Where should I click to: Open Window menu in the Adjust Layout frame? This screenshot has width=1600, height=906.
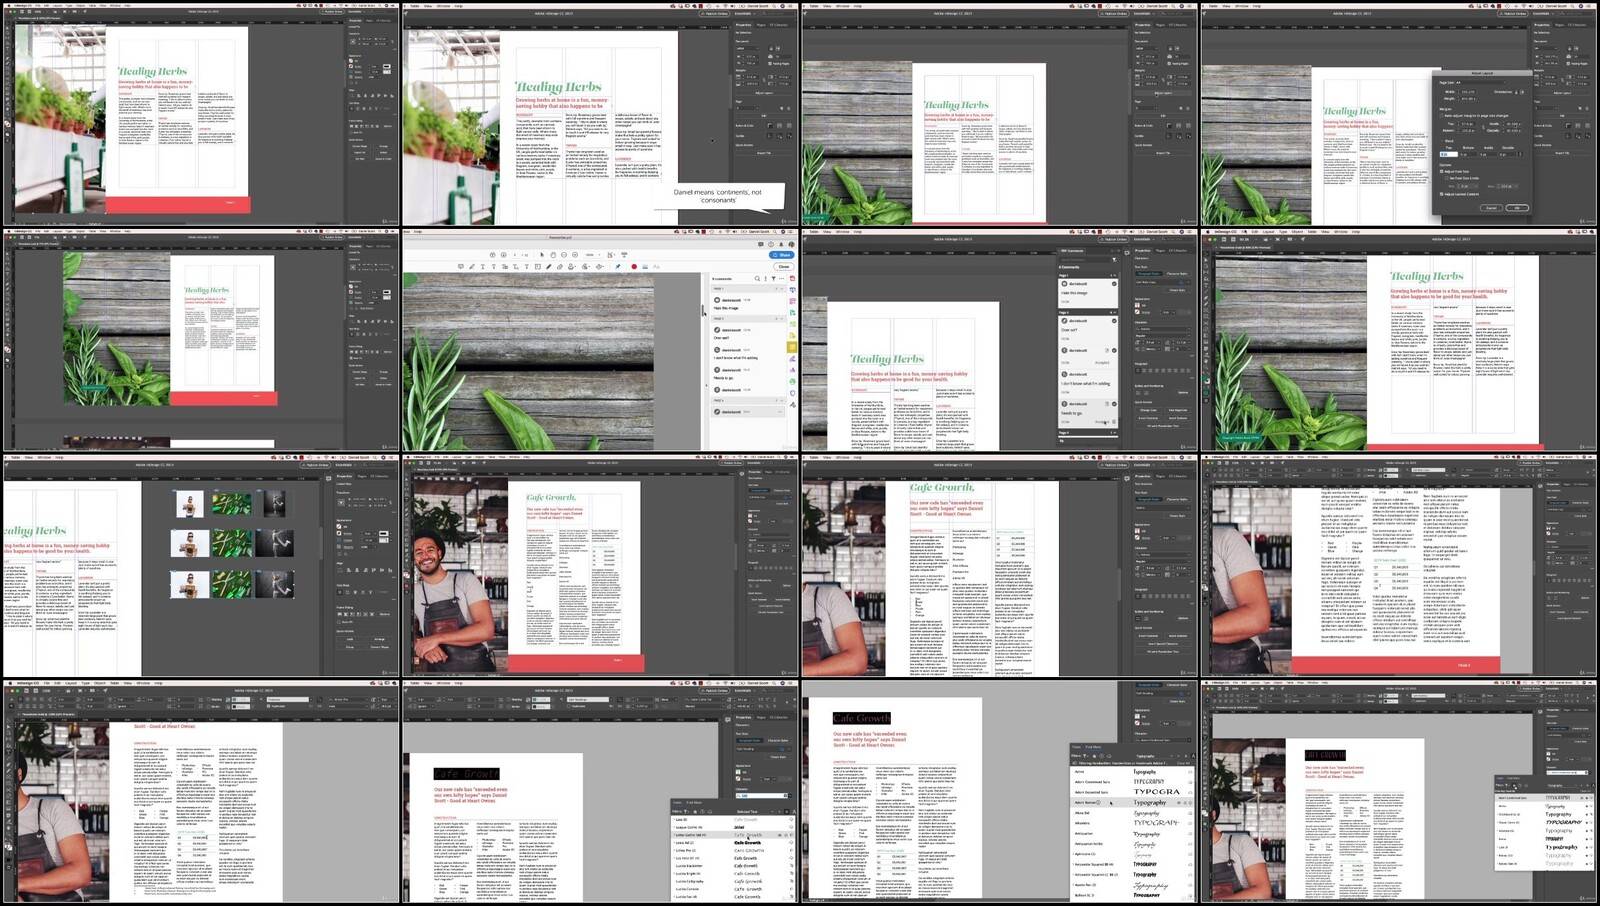[1241, 6]
